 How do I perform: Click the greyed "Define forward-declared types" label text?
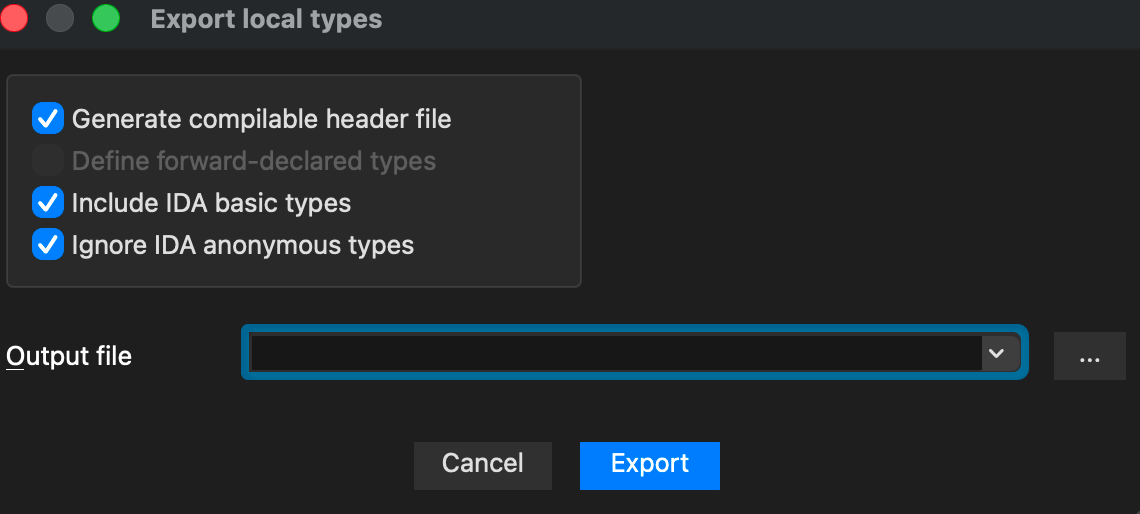pyautogui.click(x=253, y=161)
